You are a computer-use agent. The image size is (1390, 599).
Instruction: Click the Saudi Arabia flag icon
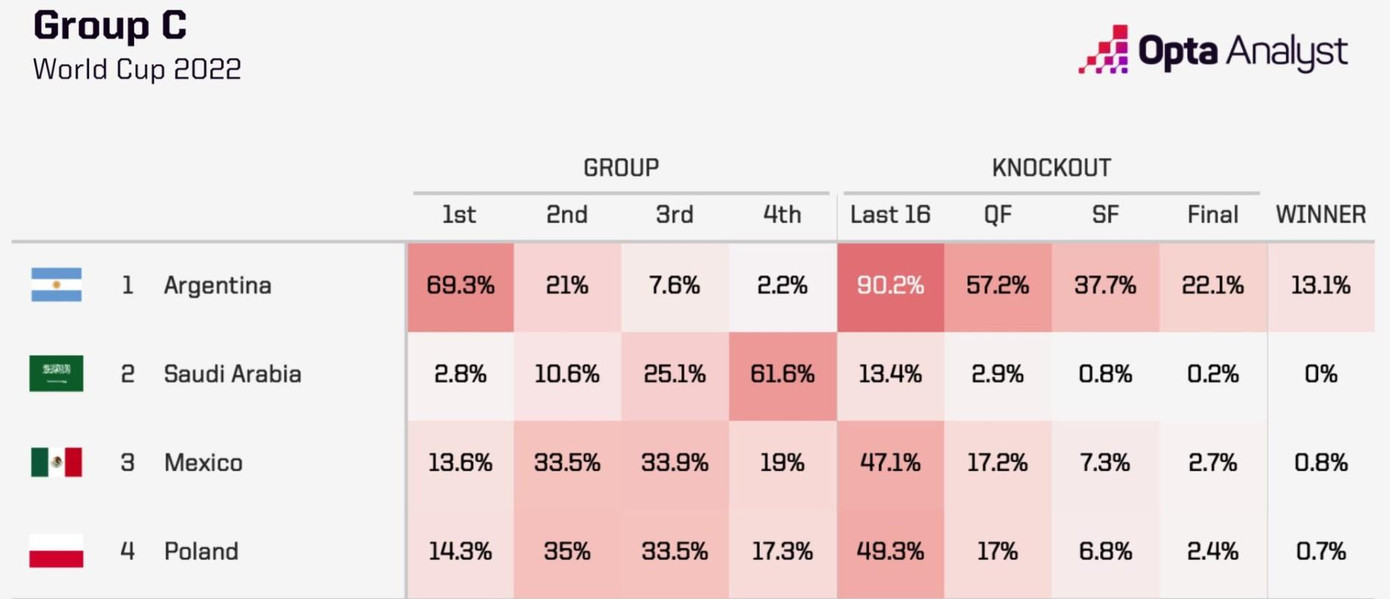click(x=56, y=373)
